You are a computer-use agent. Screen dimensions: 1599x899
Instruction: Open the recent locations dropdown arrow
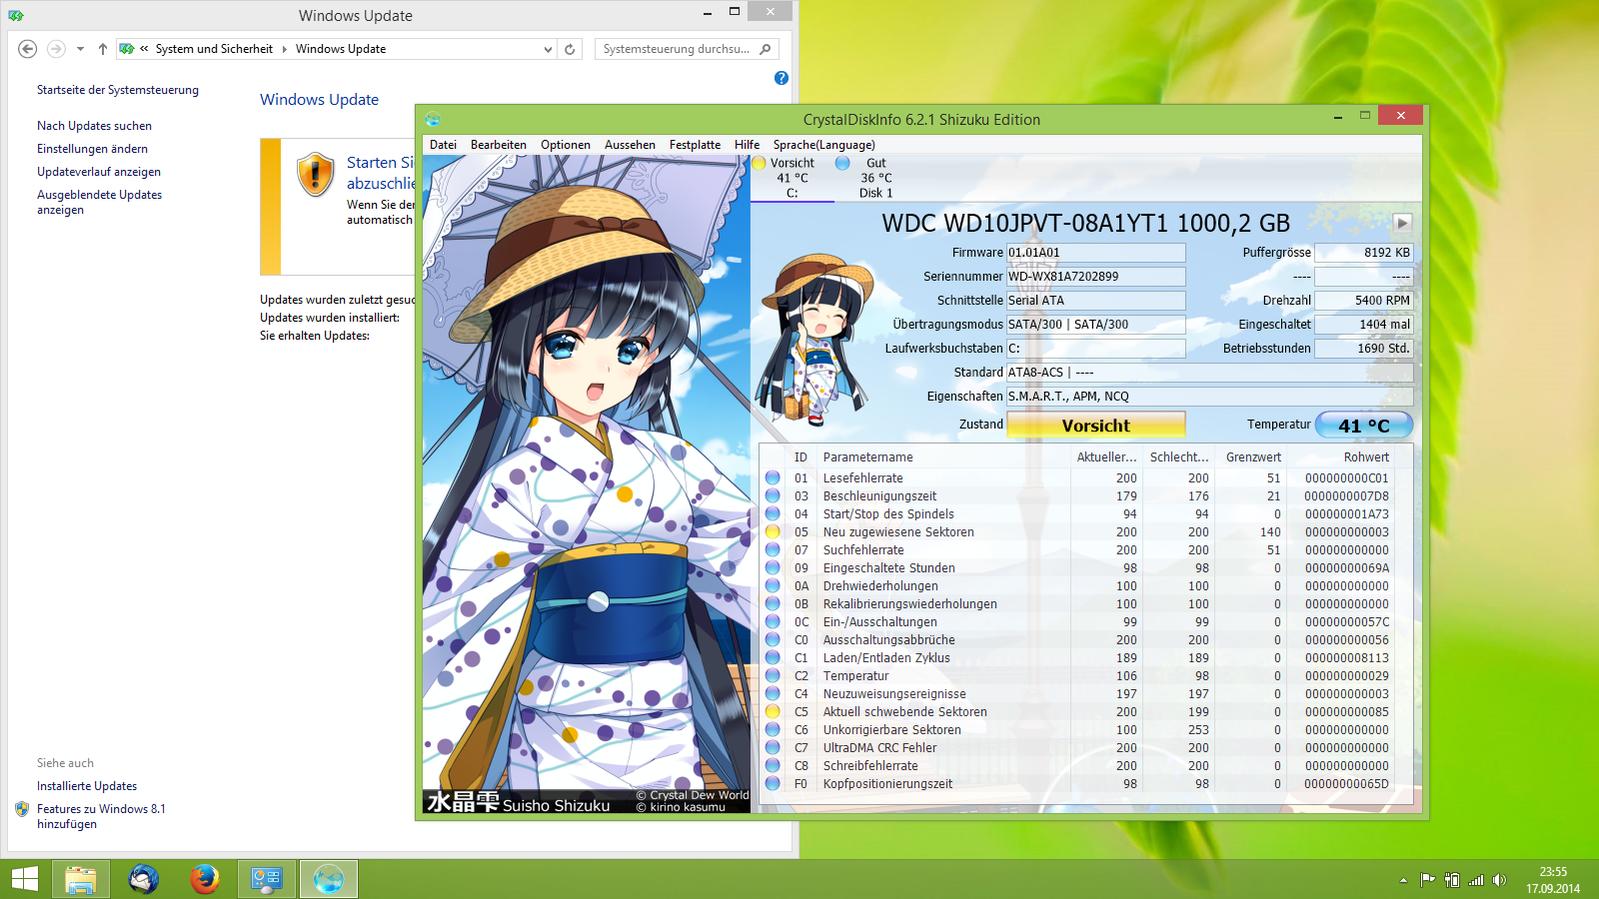(80, 49)
